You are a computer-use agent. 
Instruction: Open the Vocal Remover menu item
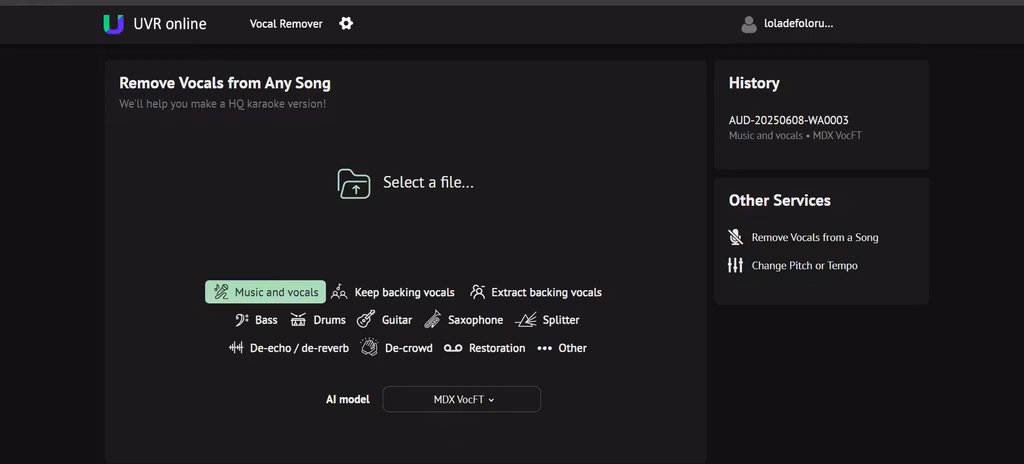point(286,24)
